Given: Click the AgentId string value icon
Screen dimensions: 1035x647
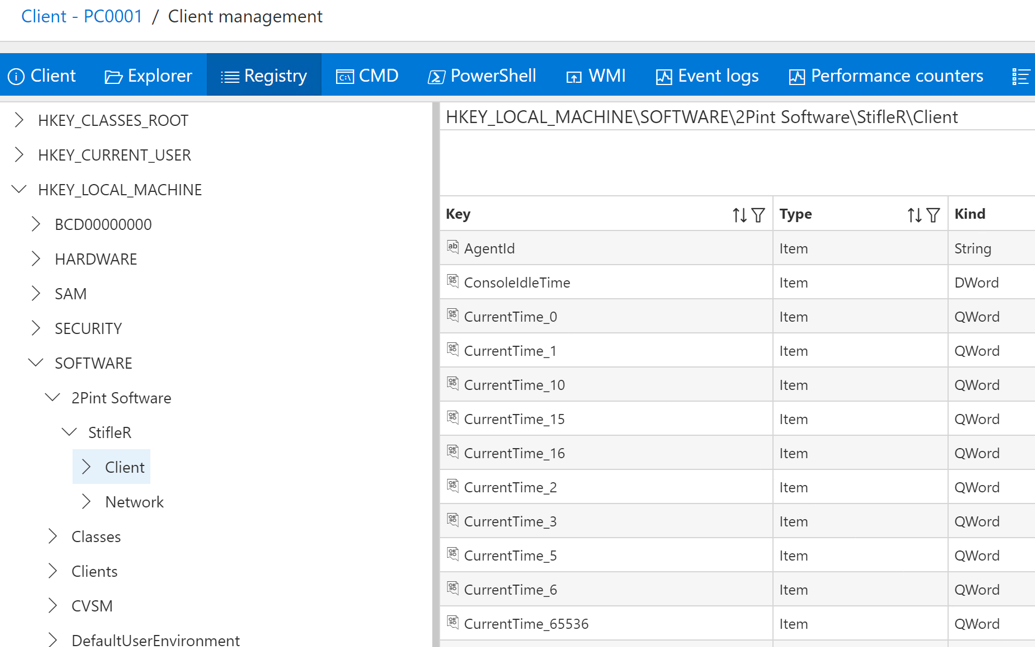Looking at the screenshot, I should 452,247.
